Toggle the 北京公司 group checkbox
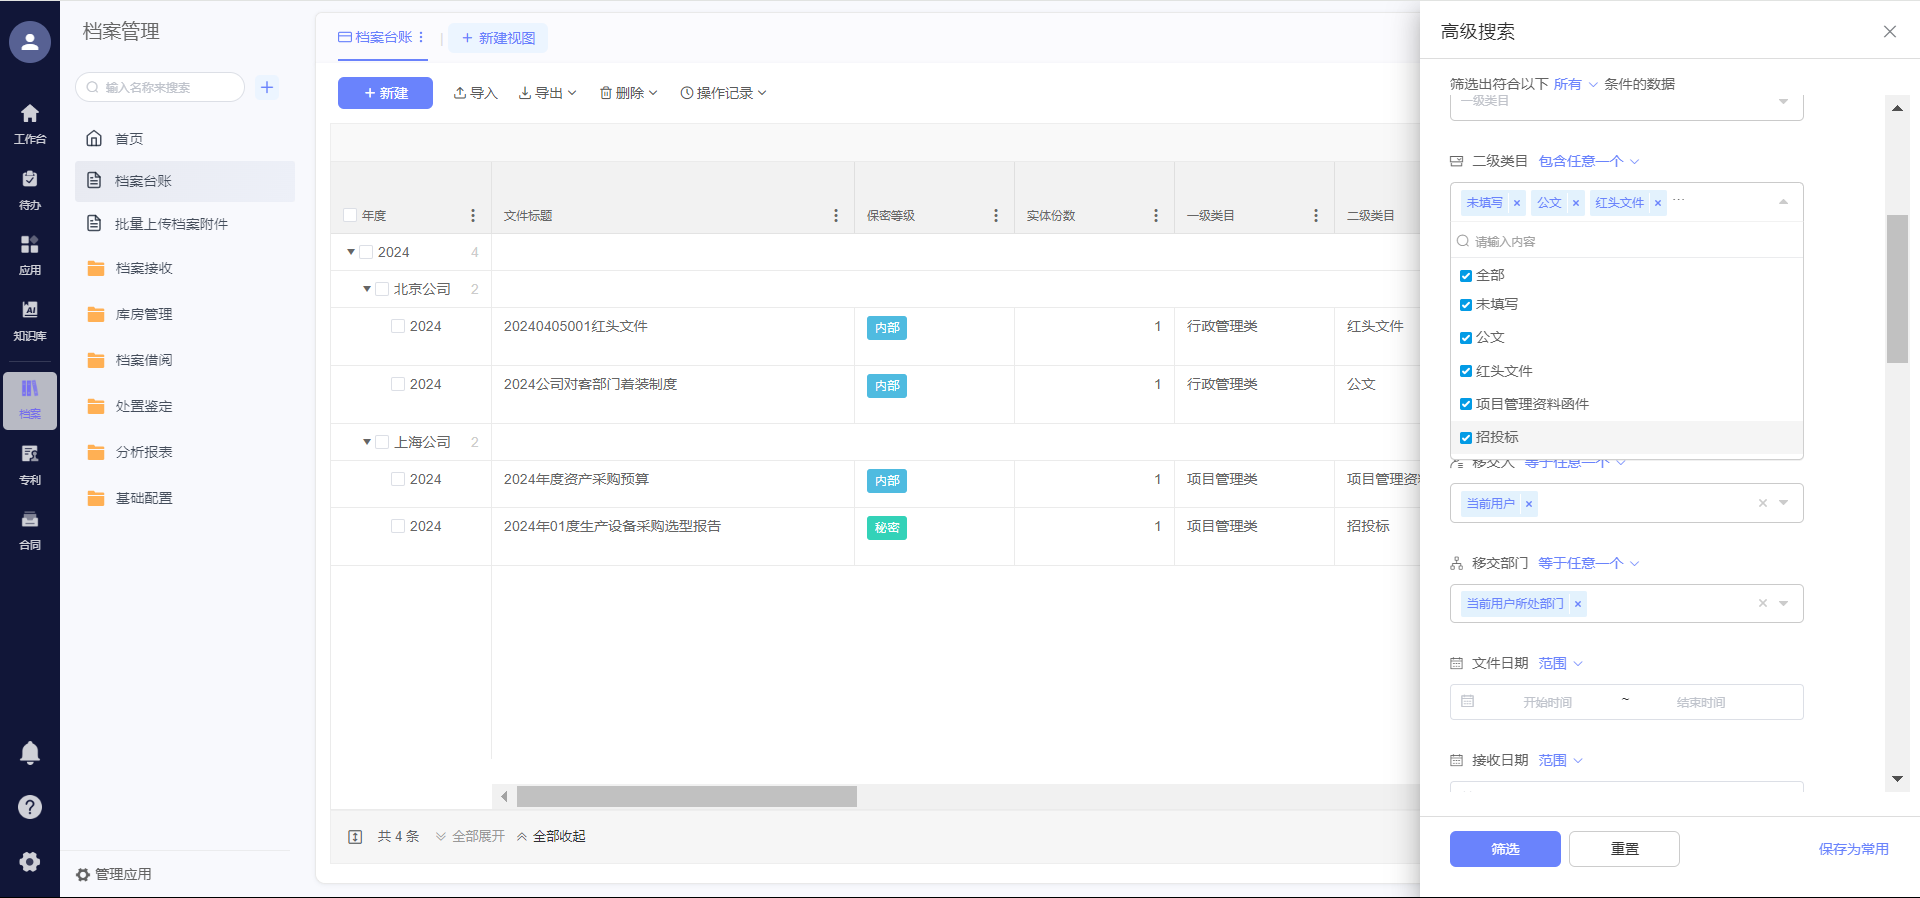This screenshot has height=898, width=1920. (382, 289)
